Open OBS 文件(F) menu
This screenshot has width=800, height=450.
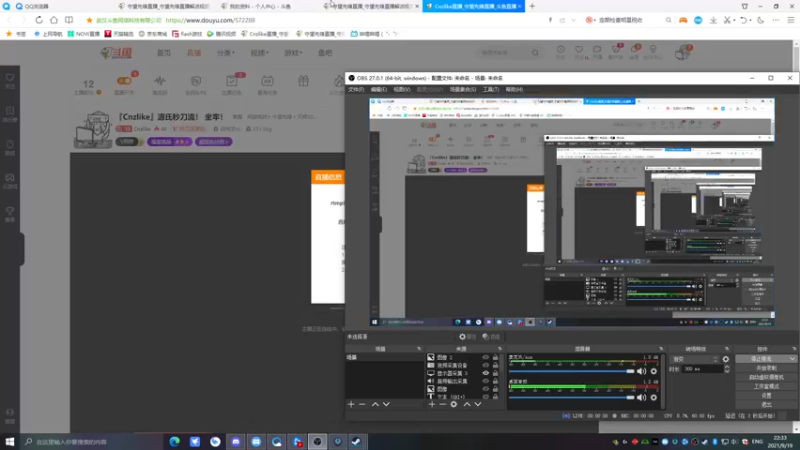coord(356,89)
